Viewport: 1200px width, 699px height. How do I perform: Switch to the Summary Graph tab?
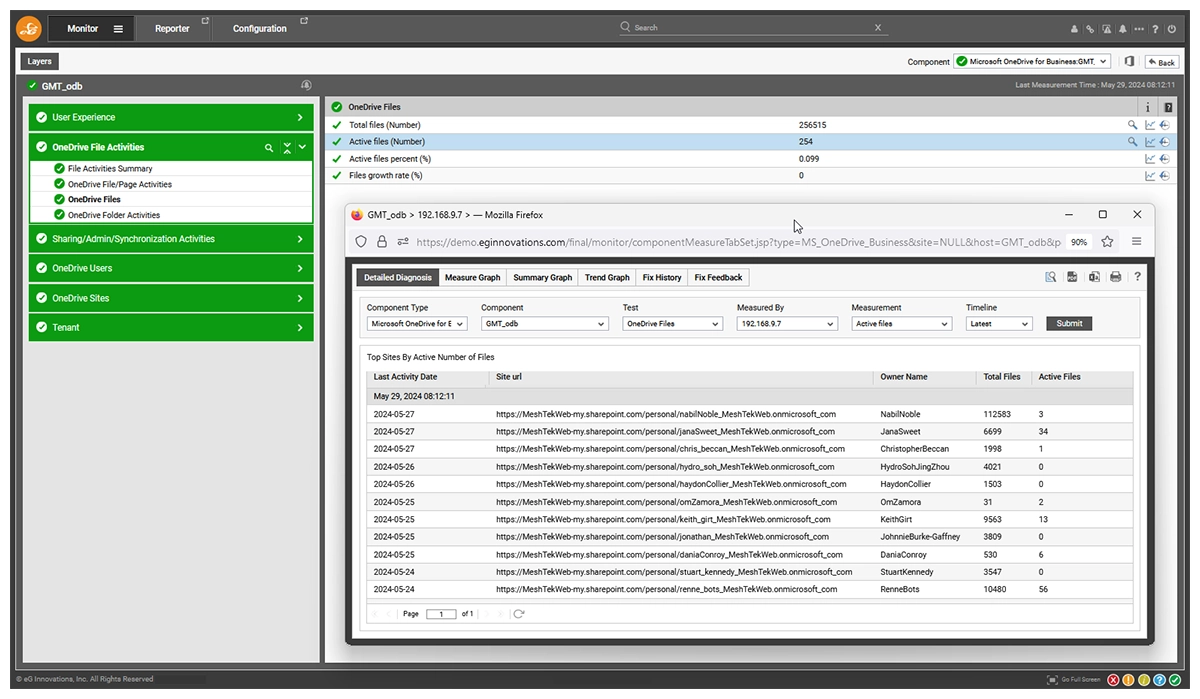543,278
